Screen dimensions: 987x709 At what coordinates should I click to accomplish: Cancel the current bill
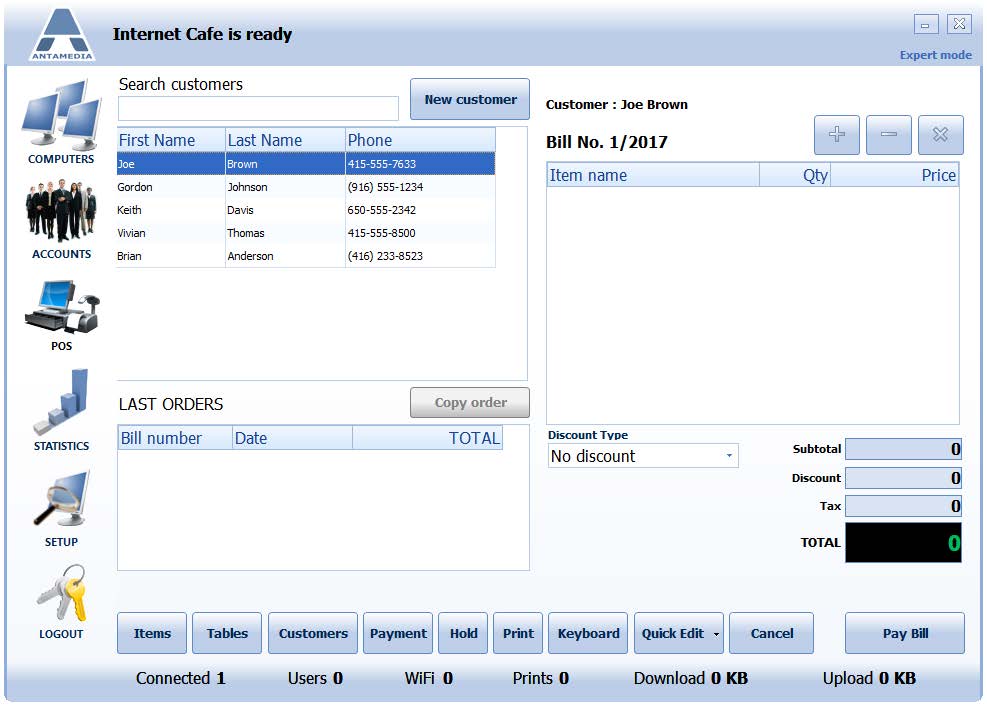(x=772, y=633)
